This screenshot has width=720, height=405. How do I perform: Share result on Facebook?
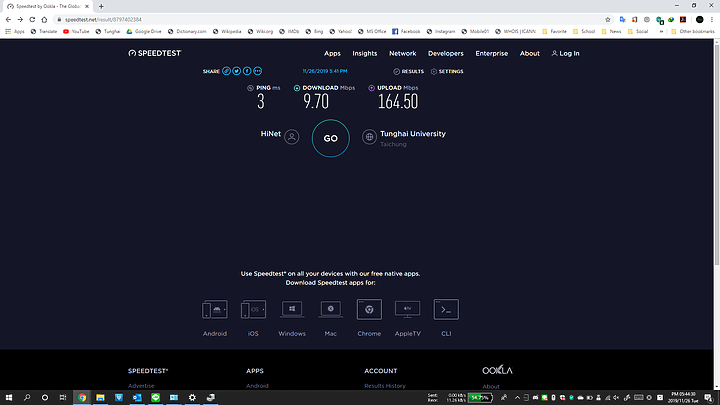[x=247, y=71]
